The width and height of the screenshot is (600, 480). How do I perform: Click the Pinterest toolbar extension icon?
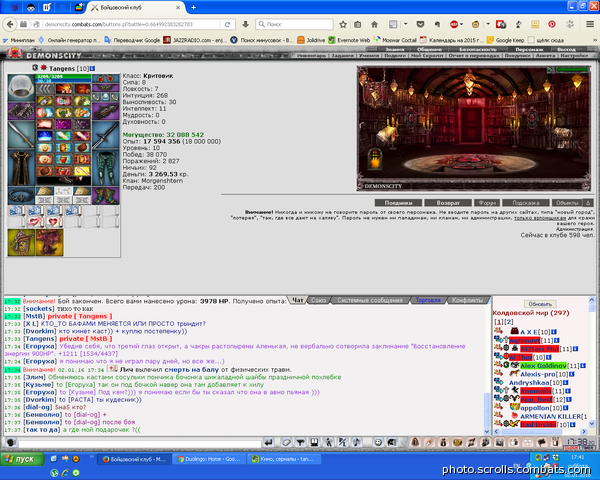(552, 24)
